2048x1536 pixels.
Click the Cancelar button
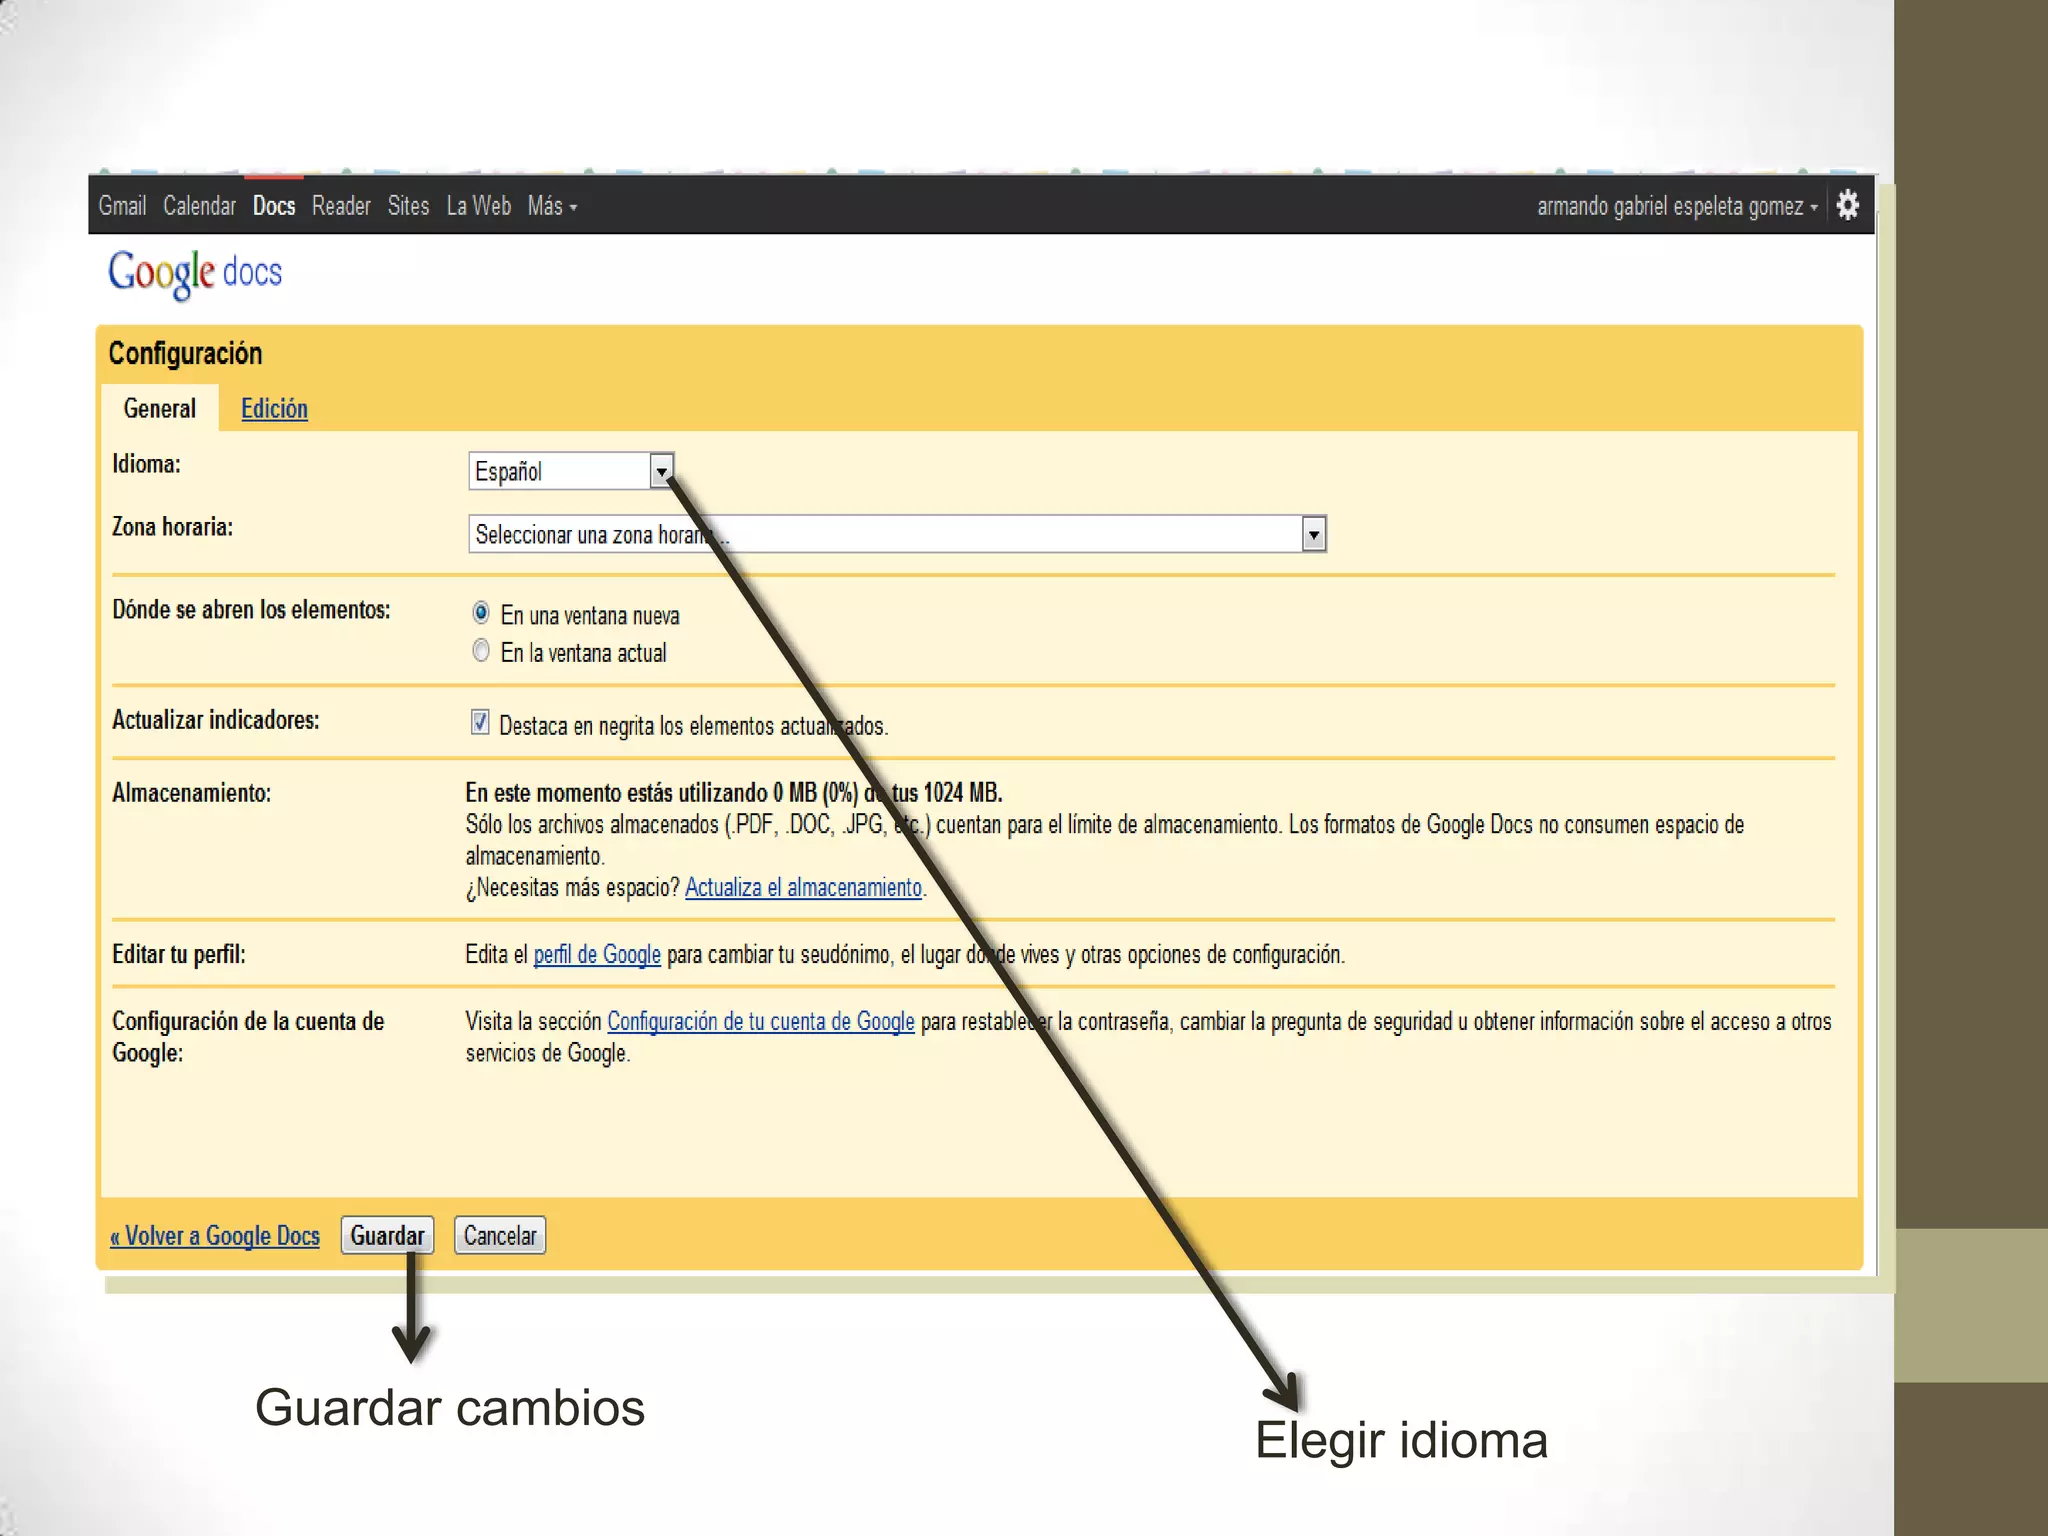coord(500,1235)
